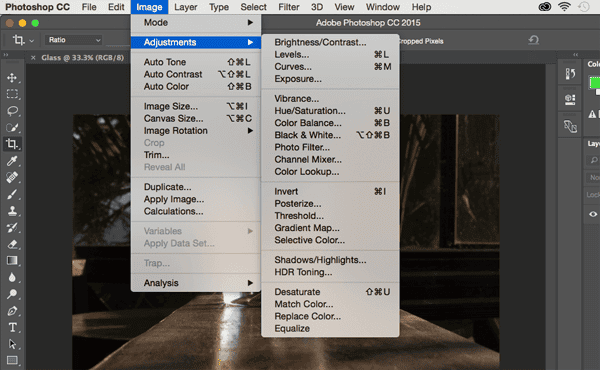Open the Properties panel icon in dock

pyautogui.click(x=570, y=99)
